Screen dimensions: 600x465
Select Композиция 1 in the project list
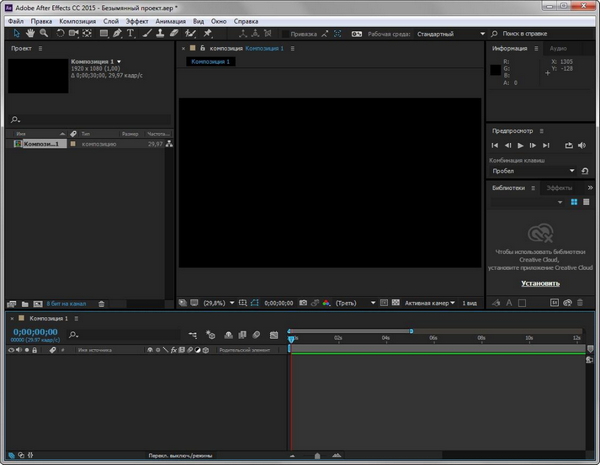coord(42,145)
